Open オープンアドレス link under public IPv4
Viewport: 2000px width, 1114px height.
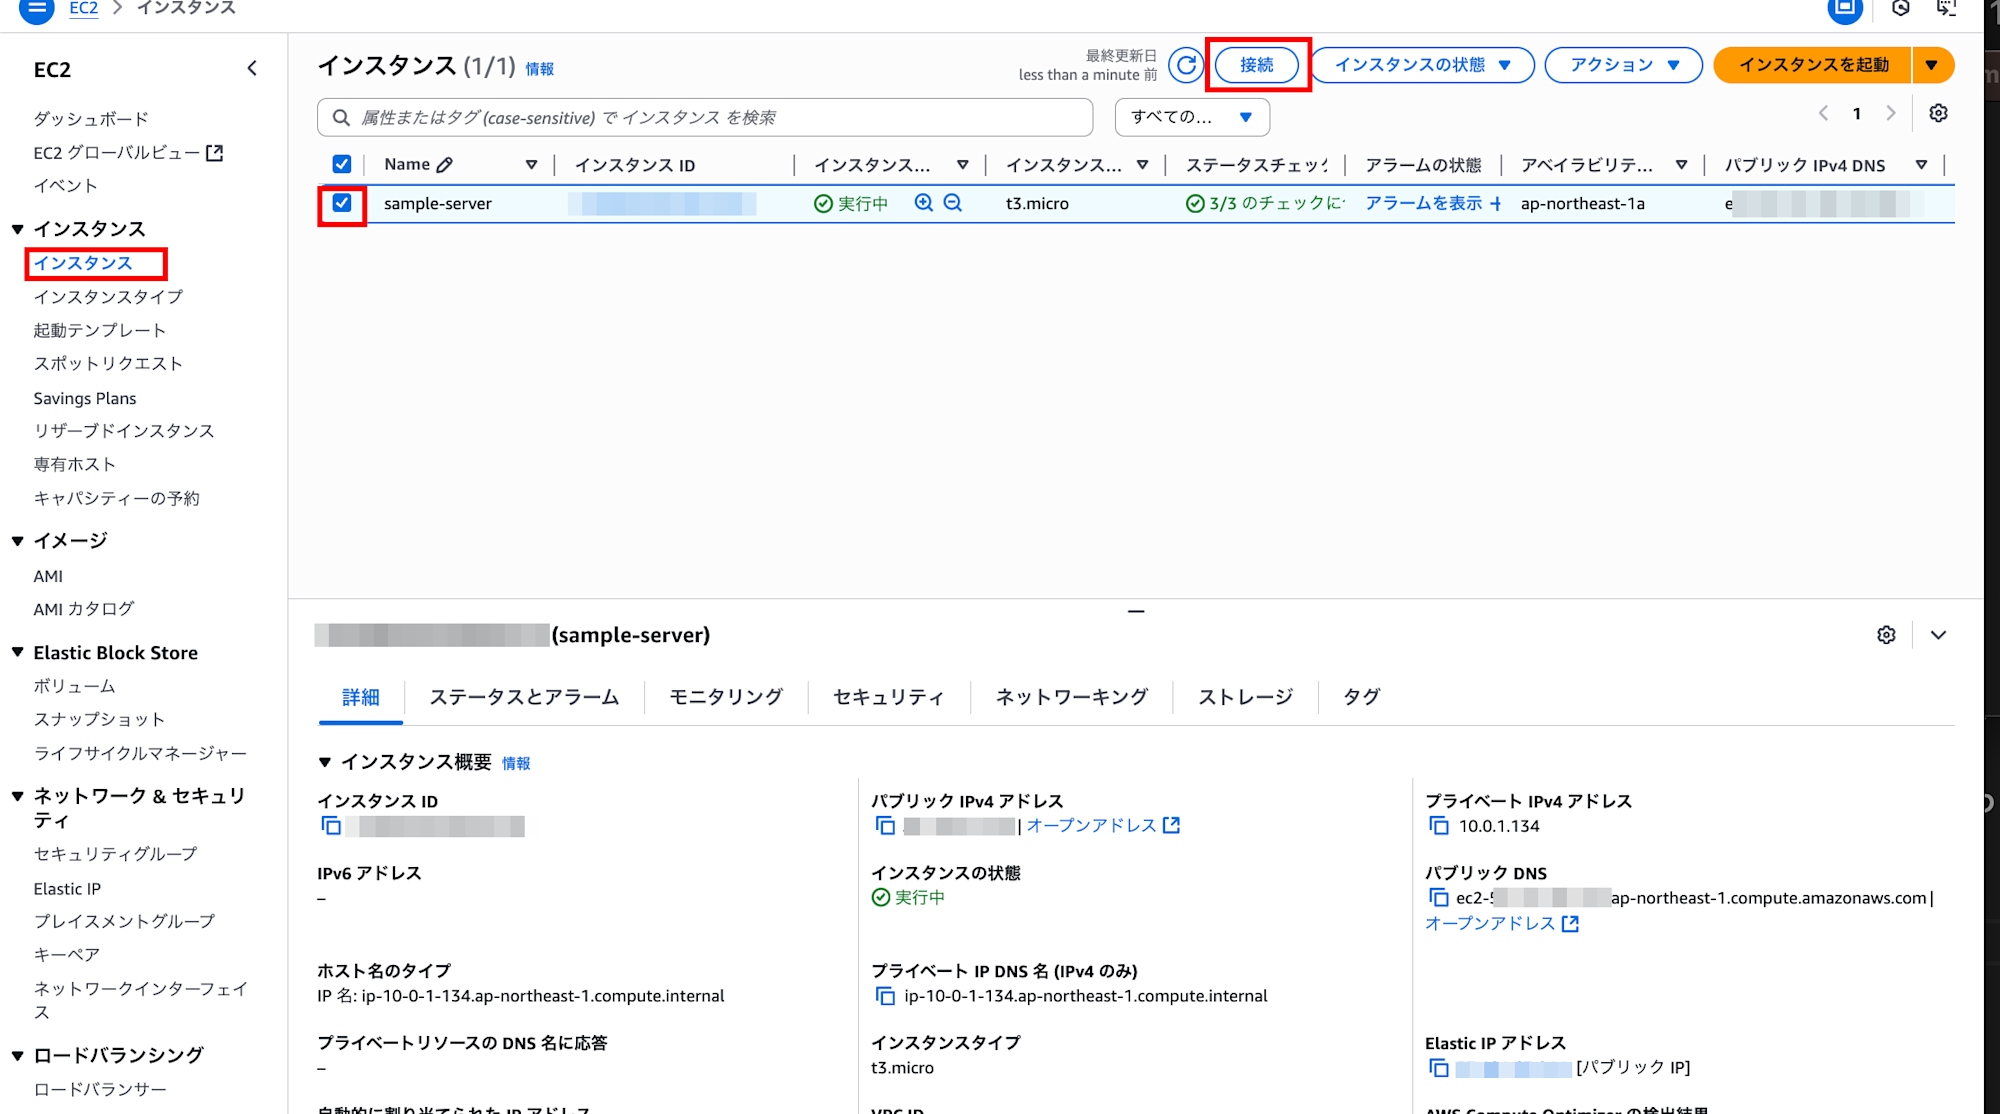point(1103,826)
